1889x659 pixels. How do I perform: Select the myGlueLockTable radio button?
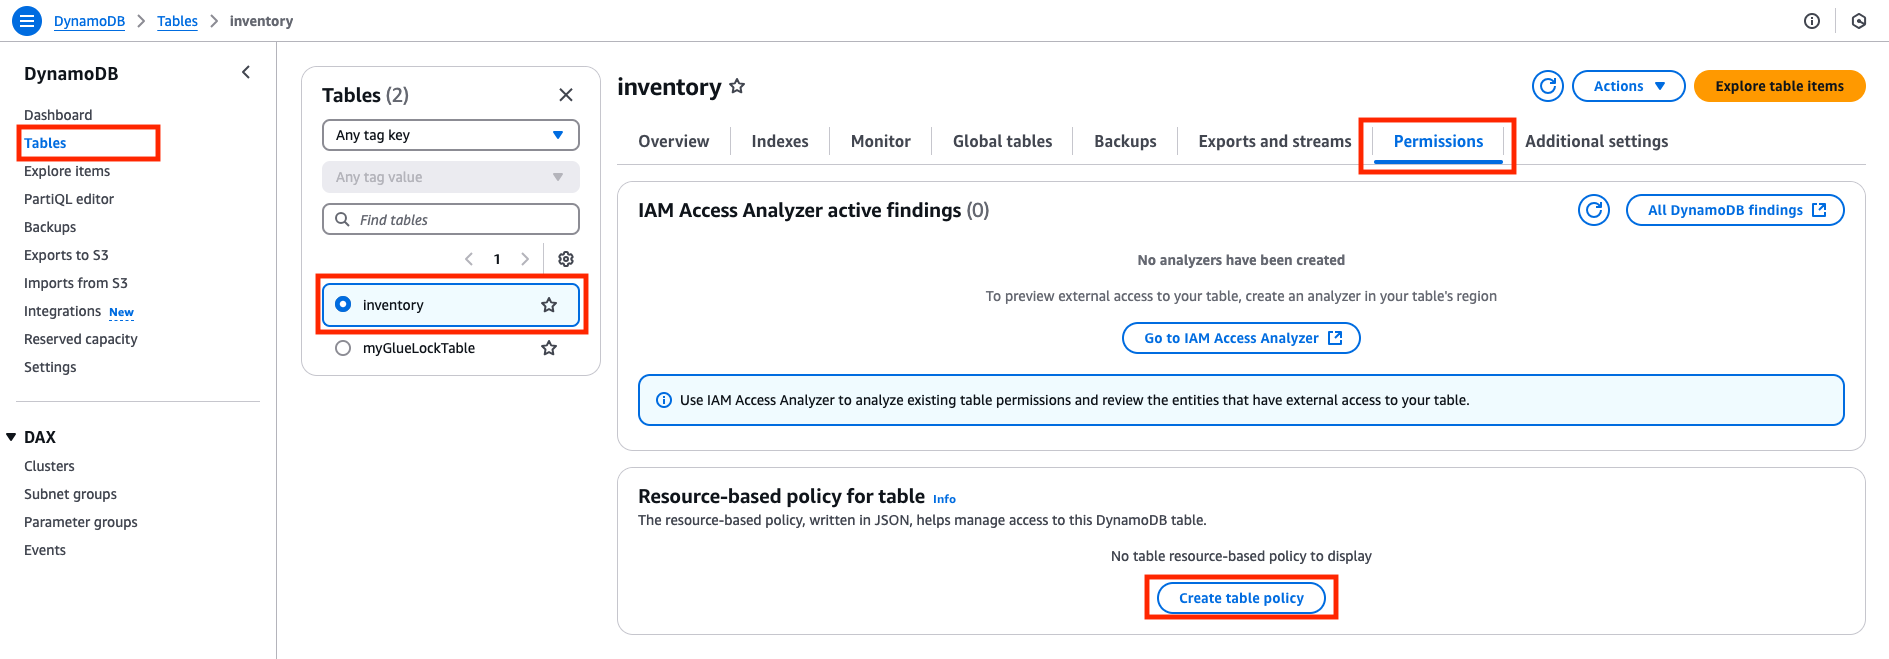tap(343, 348)
